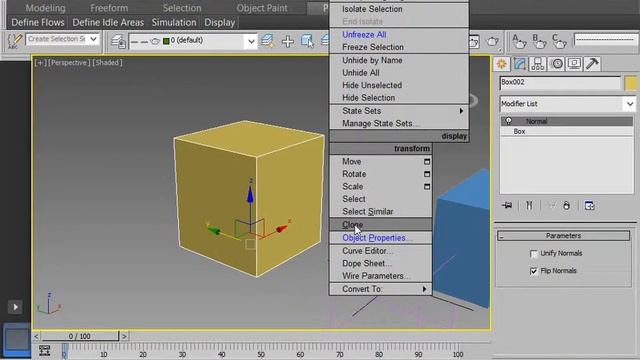The width and height of the screenshot is (640, 360).
Task: Open Scale transform settings box
Action: coord(427,187)
